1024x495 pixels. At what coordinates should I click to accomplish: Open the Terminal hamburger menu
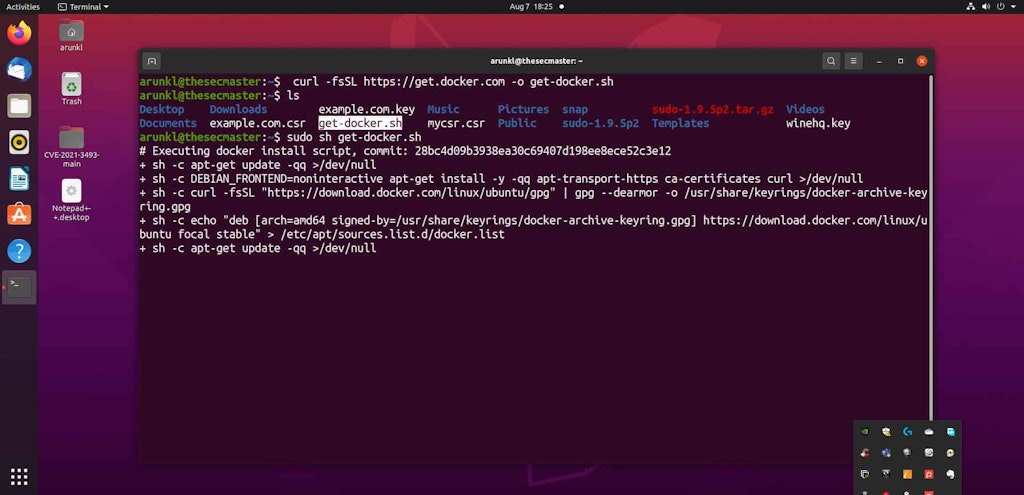point(854,61)
